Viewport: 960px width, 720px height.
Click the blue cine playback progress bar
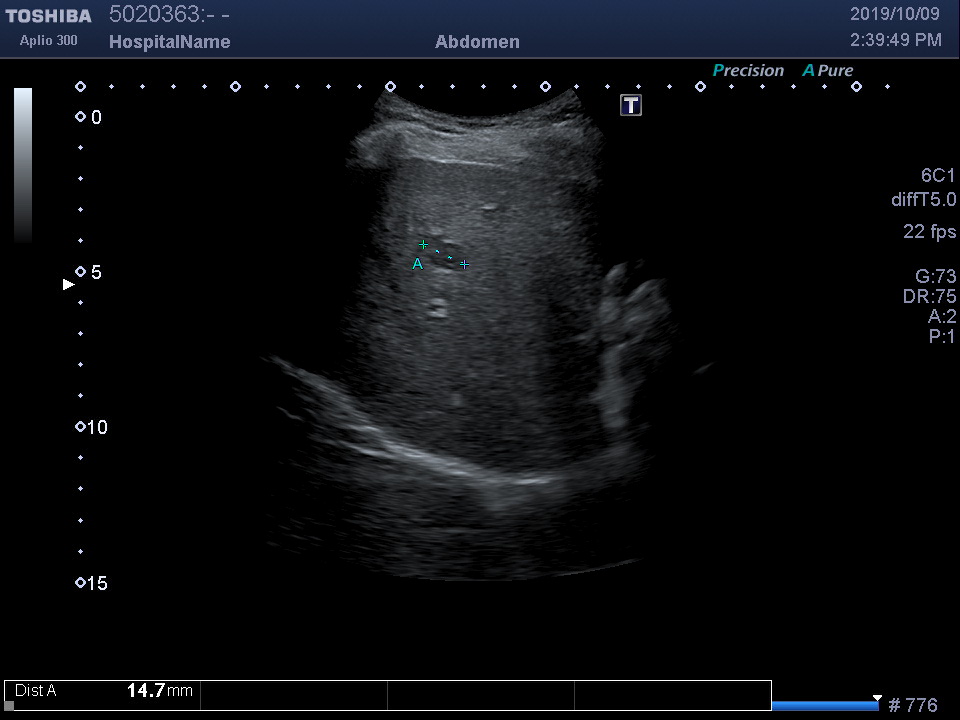pos(824,706)
